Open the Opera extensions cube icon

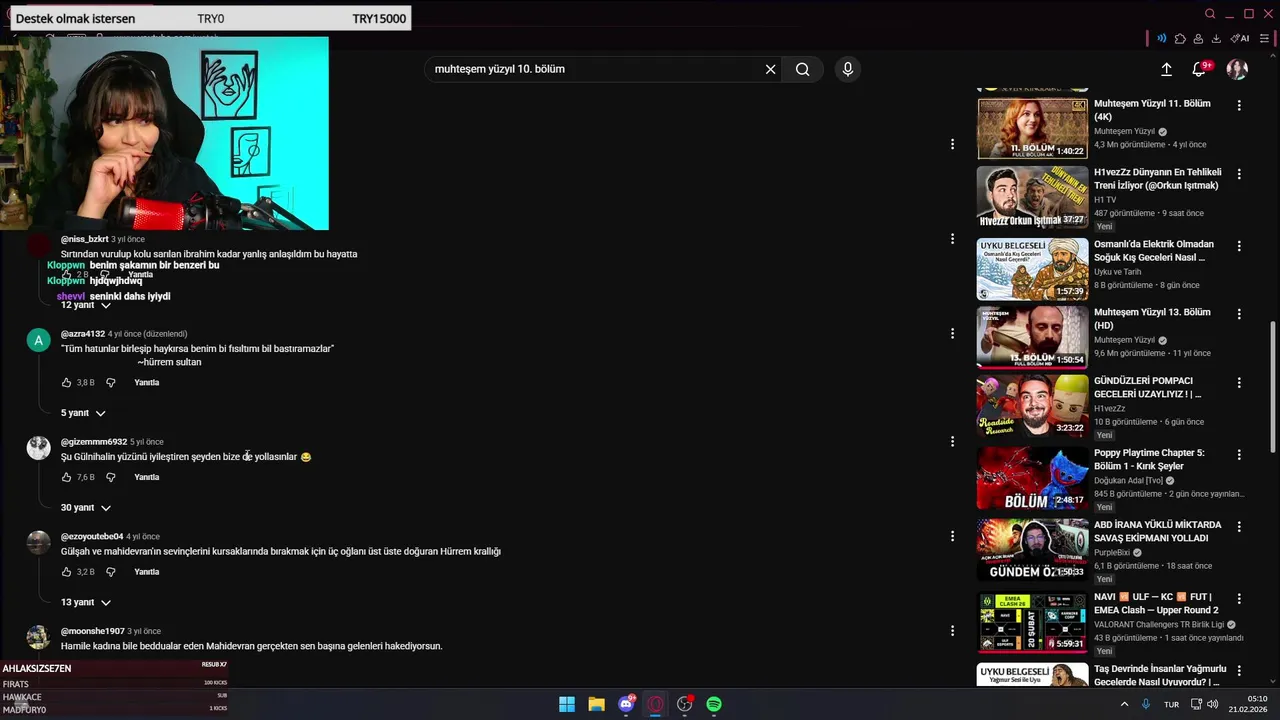pos(1180,38)
